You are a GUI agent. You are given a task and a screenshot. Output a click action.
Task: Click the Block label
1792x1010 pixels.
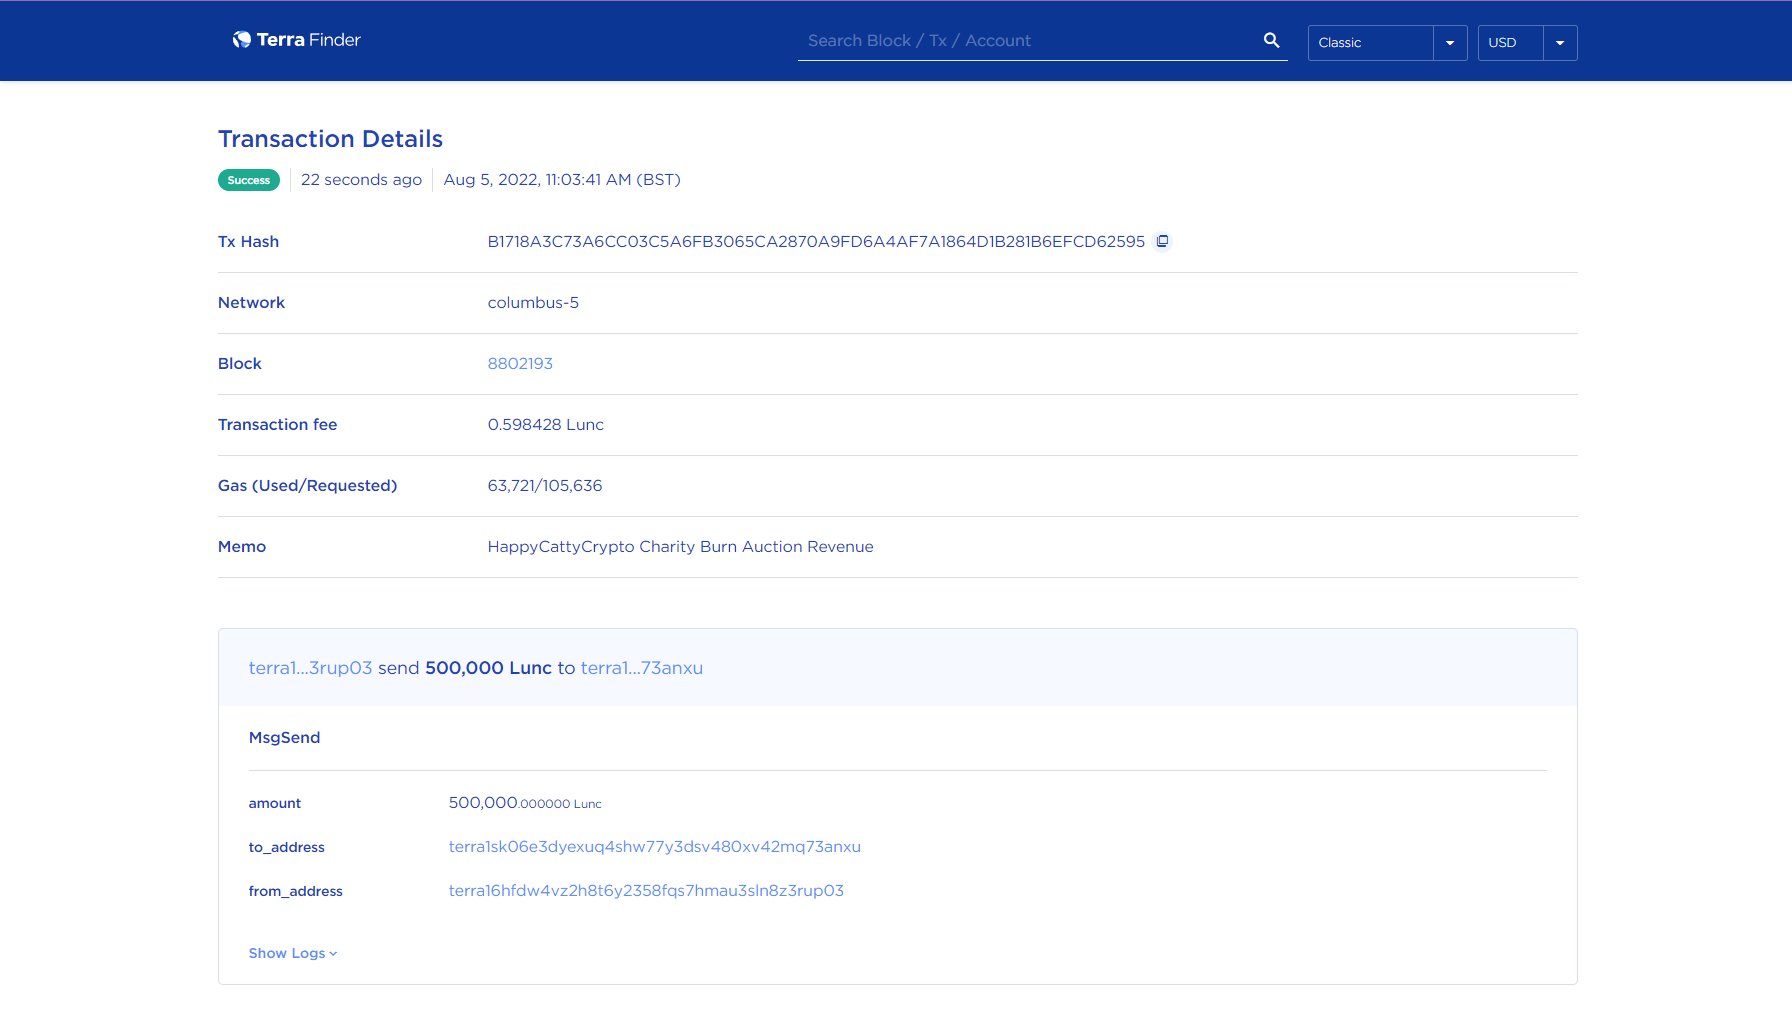240,364
